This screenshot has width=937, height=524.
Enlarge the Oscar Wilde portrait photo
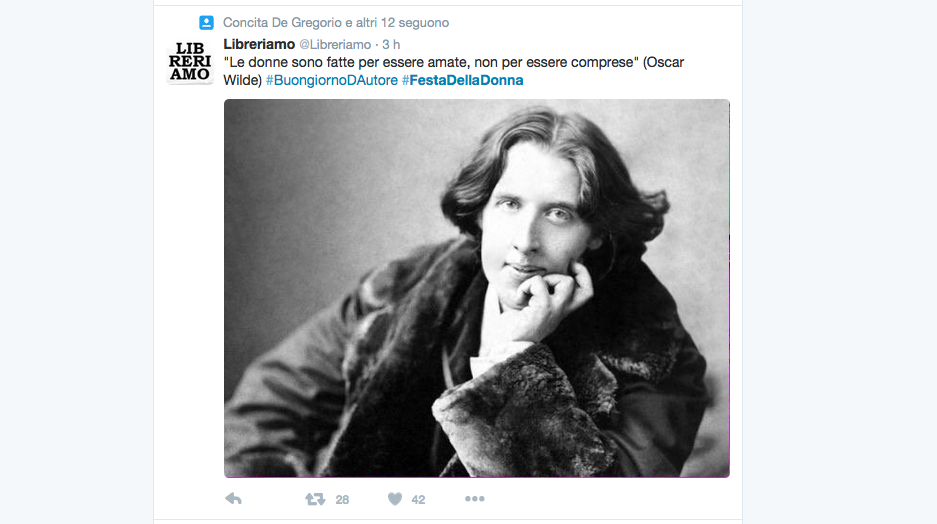[x=477, y=289]
